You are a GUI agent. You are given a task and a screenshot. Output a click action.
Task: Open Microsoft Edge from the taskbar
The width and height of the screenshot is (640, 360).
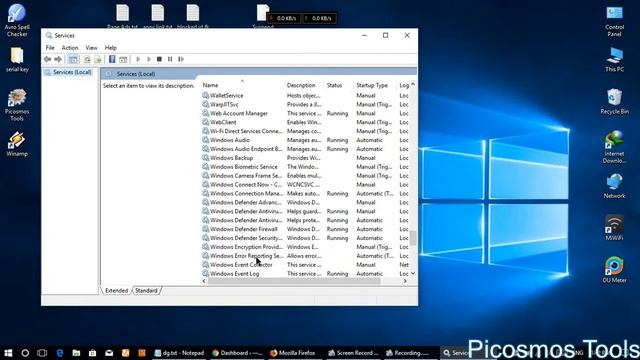[60, 353]
